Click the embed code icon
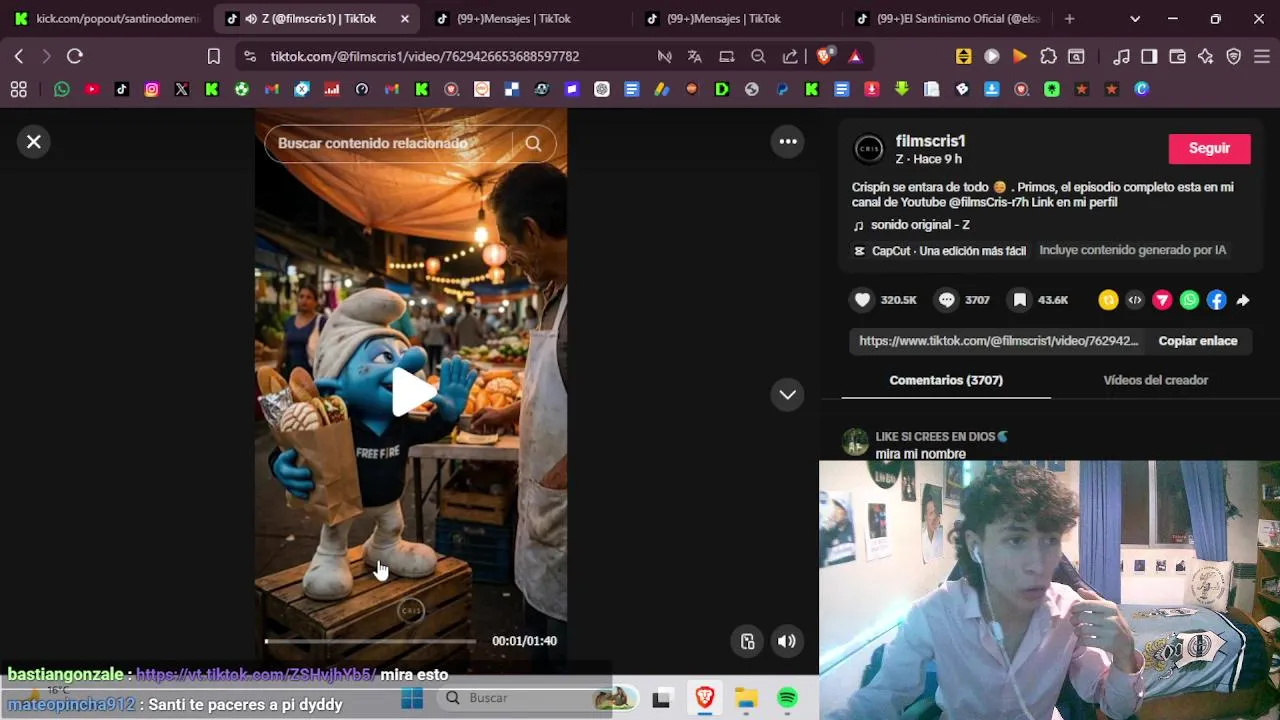The image size is (1280, 720). tap(1135, 300)
